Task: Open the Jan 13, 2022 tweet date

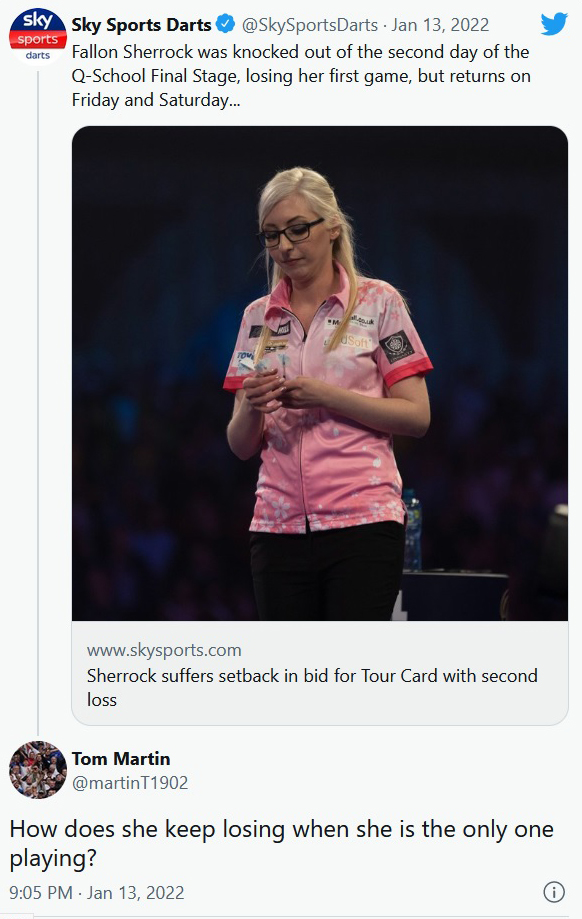Action: (x=440, y=25)
